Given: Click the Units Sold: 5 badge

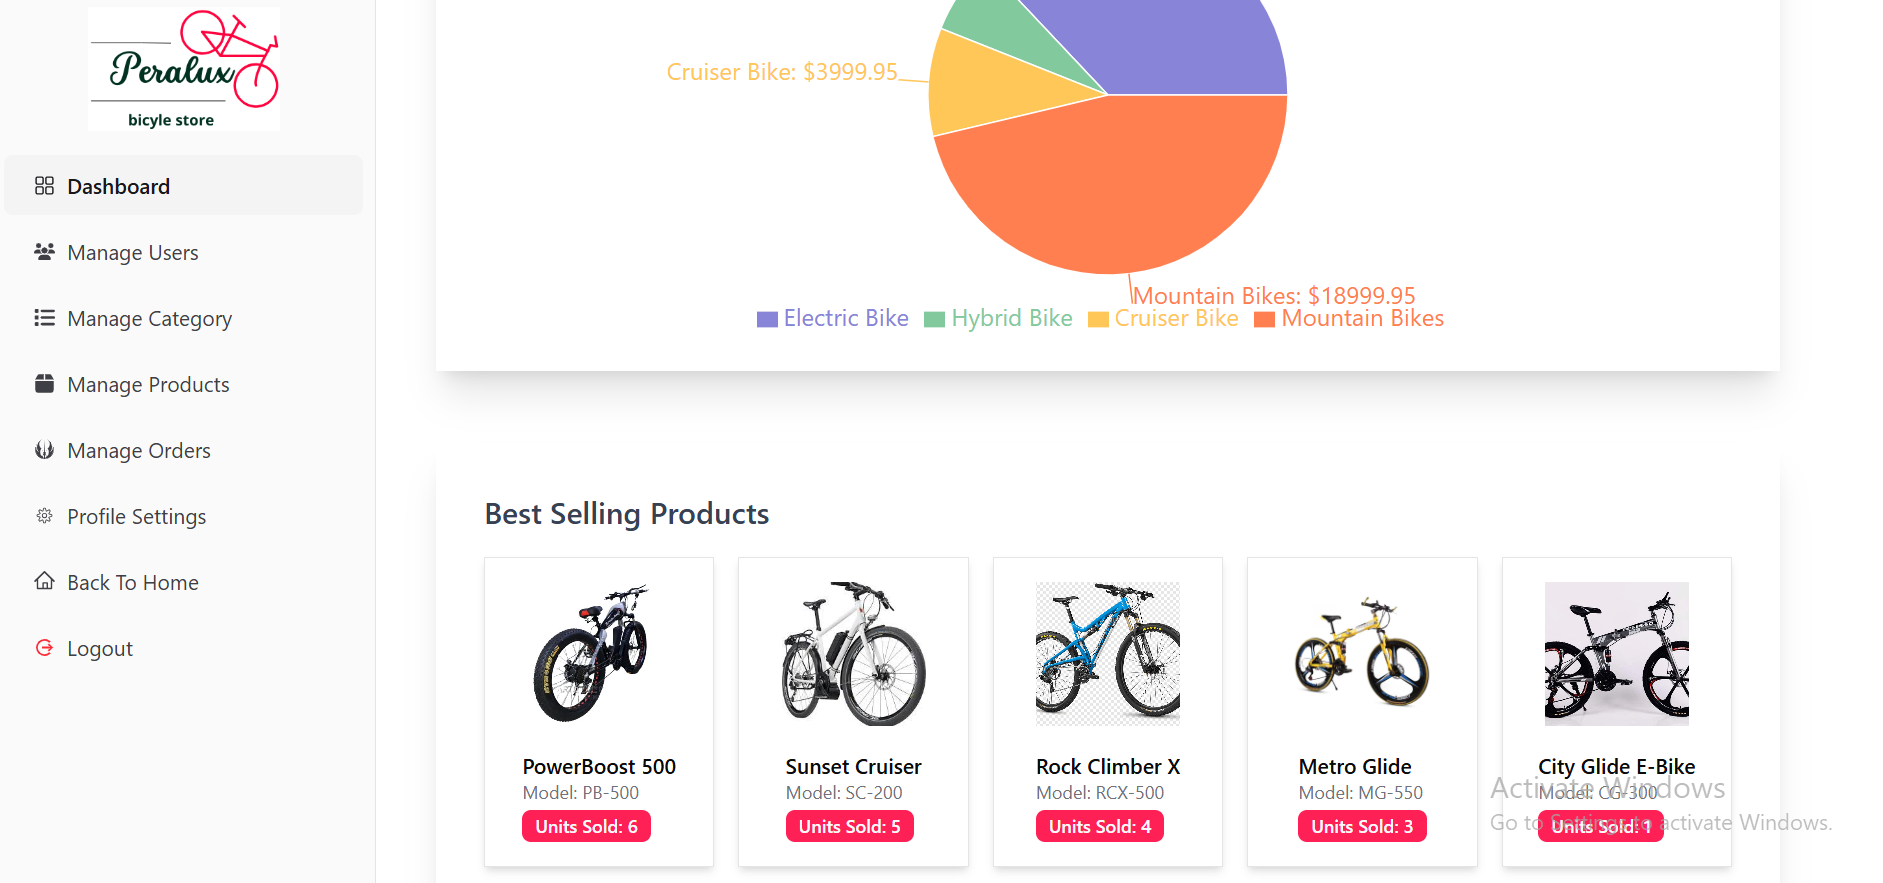Looking at the screenshot, I should tap(849, 827).
